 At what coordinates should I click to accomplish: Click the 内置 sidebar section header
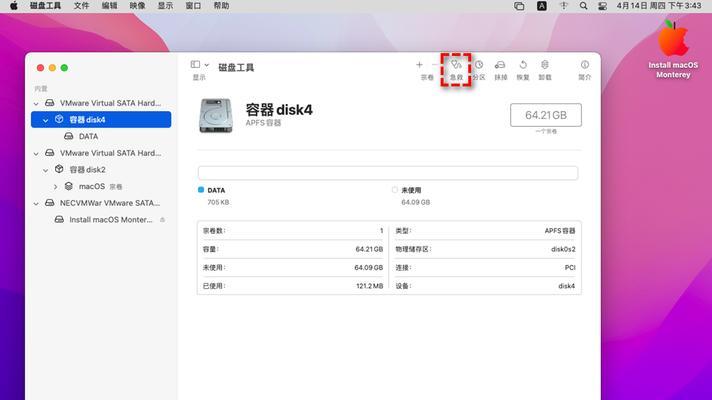(41, 89)
